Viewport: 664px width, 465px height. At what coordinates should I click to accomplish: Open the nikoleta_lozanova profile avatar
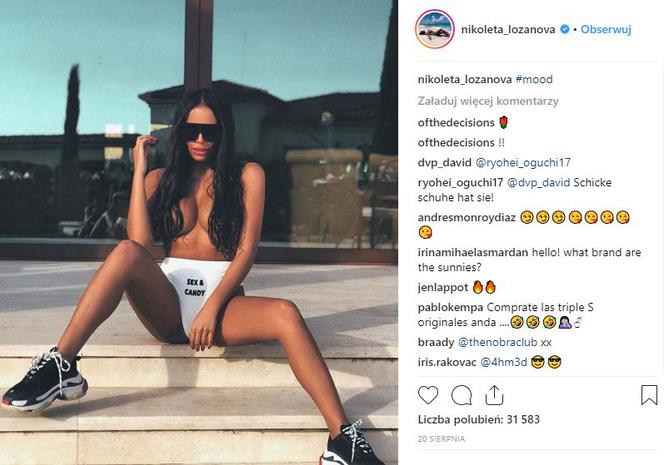tap(435, 29)
